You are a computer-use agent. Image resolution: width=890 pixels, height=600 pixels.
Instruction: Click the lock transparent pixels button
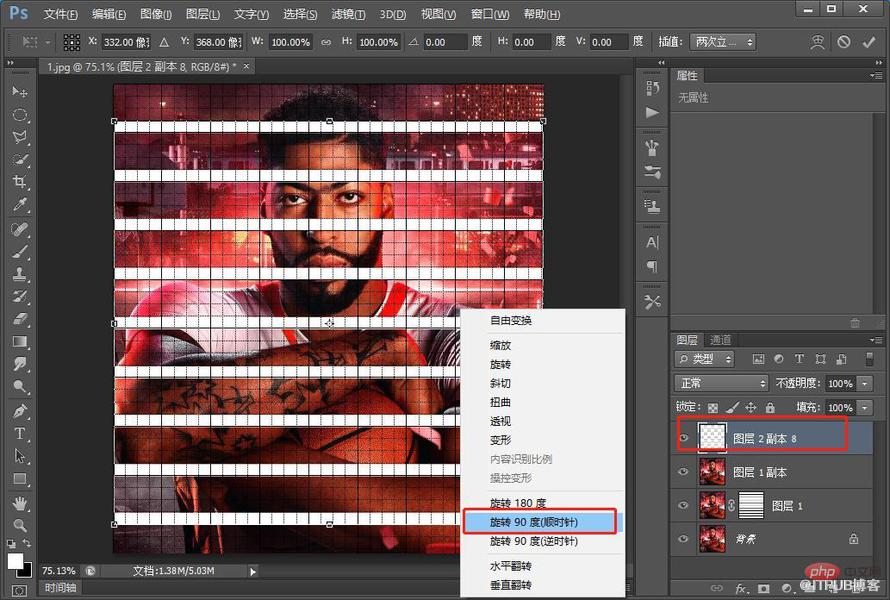[x=713, y=407]
